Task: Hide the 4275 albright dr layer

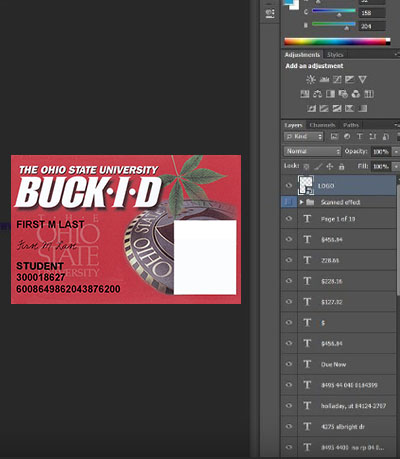Action: click(289, 426)
